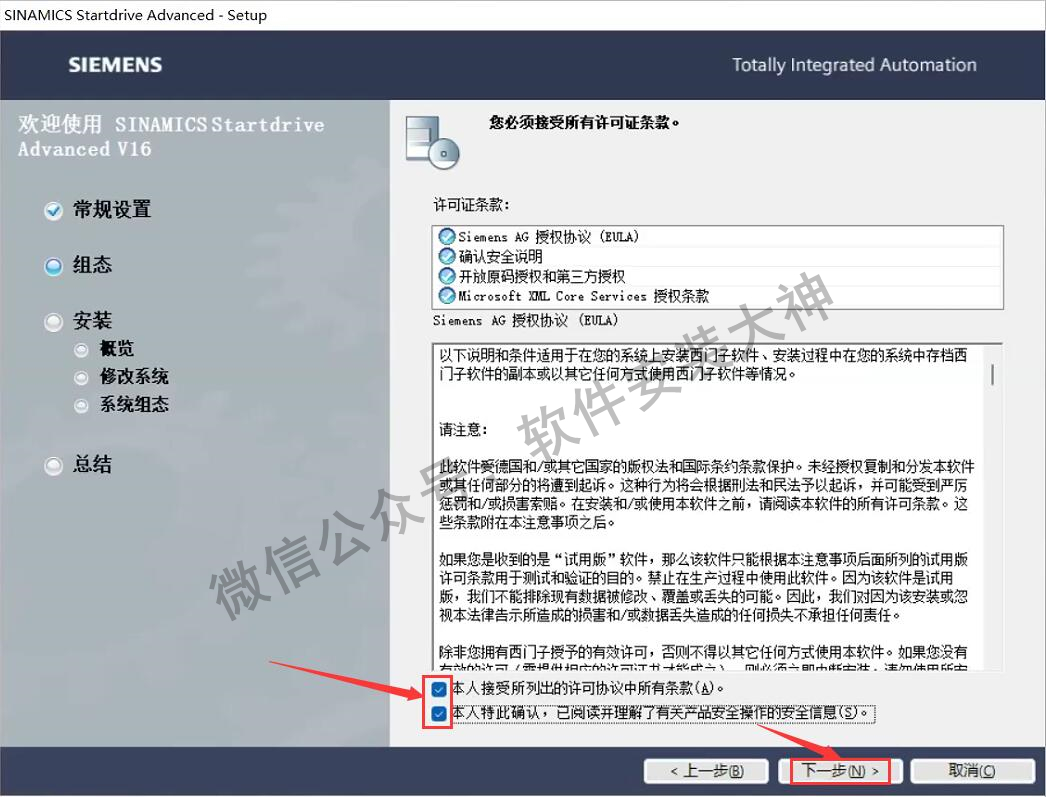Click 您必须接受所有许可证条款 heading
The width and height of the screenshot is (1046, 797).
pyautogui.click(x=584, y=123)
